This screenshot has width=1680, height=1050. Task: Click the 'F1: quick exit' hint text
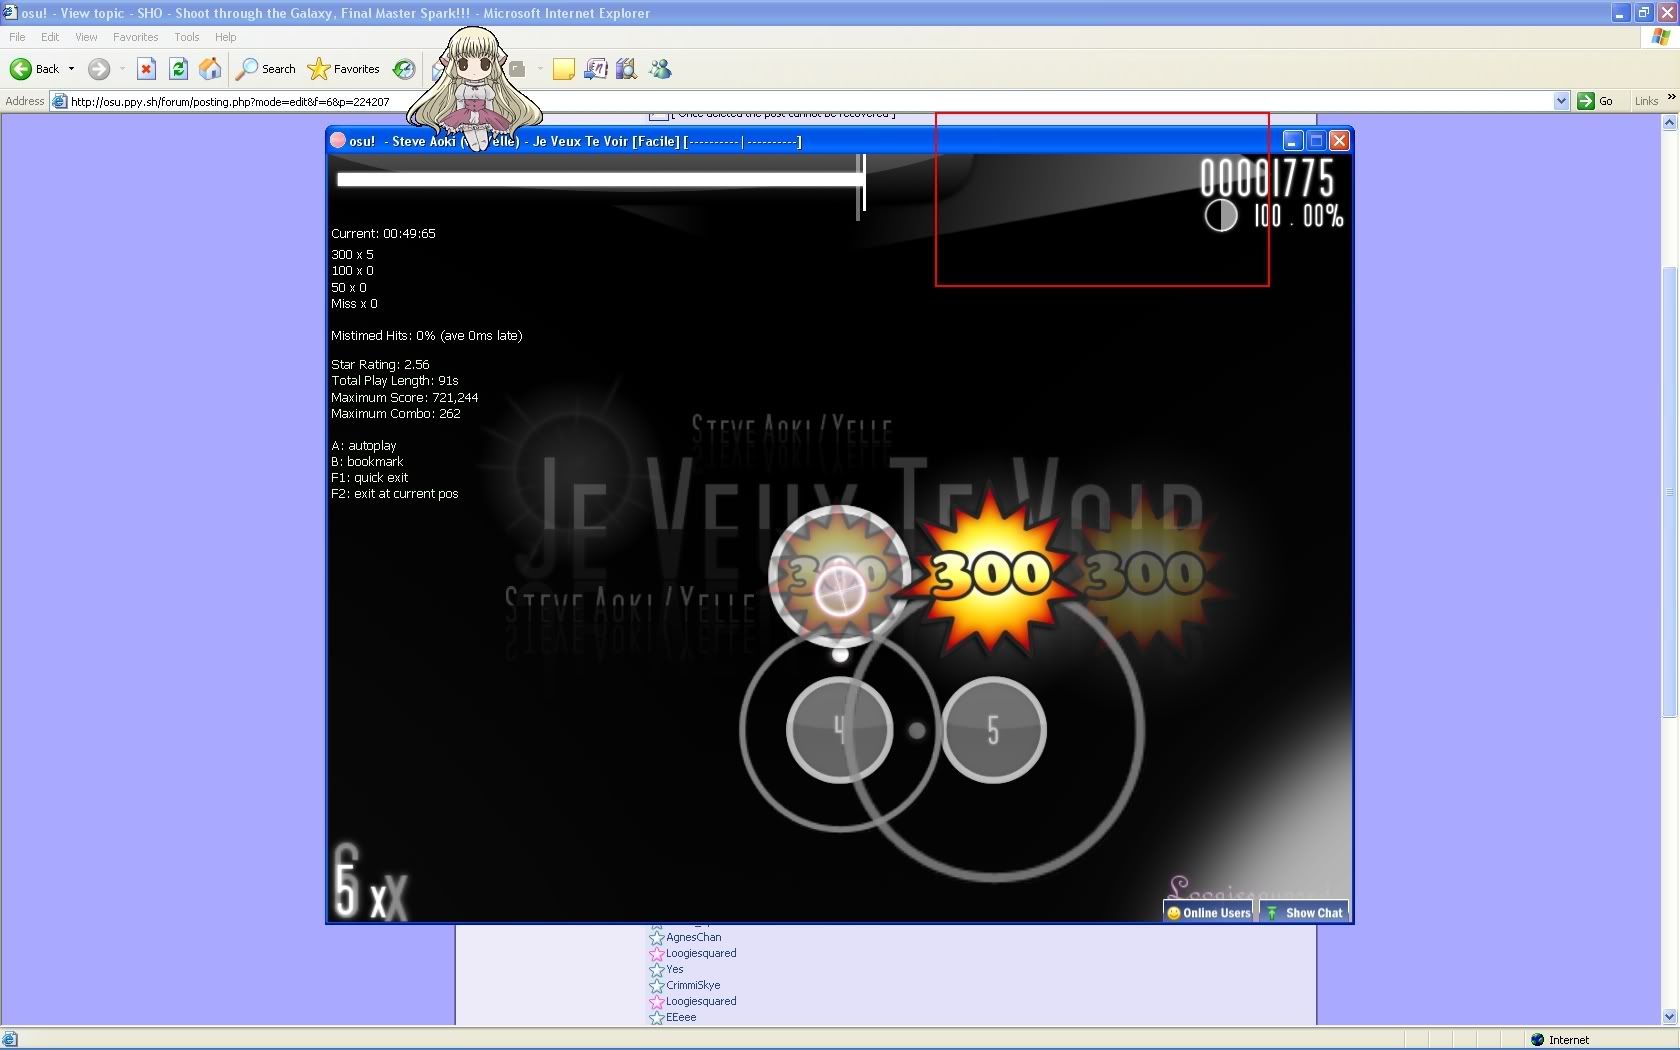point(369,477)
